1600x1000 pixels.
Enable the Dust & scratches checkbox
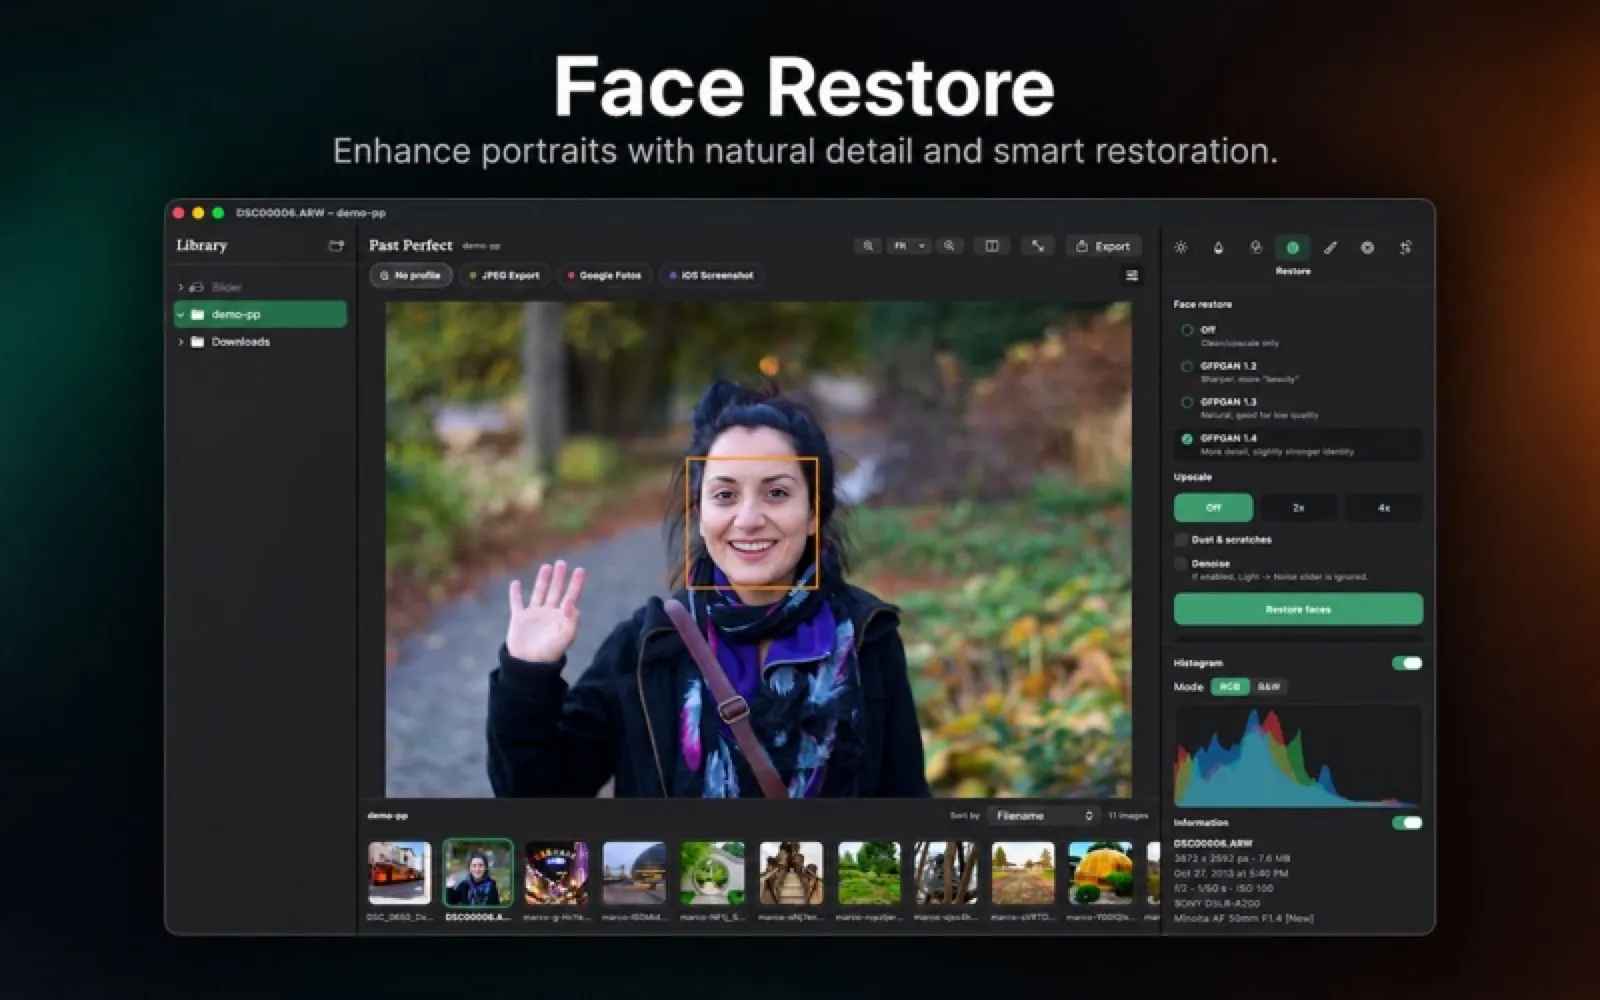click(x=1181, y=540)
